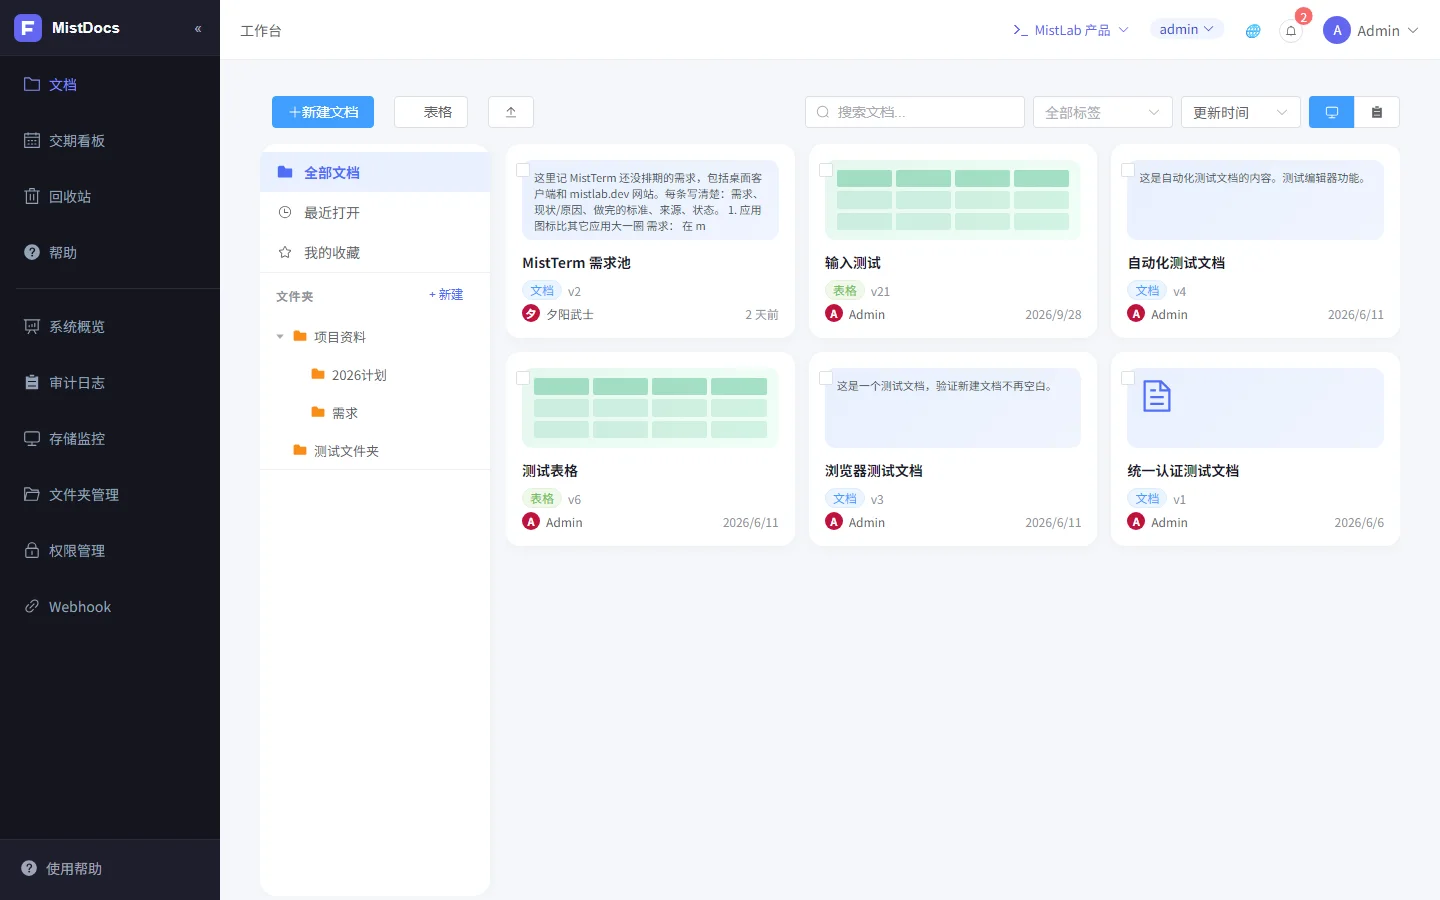The height and width of the screenshot is (900, 1440).
Task: Expand the Admin user menu arrow
Action: coord(1413,31)
